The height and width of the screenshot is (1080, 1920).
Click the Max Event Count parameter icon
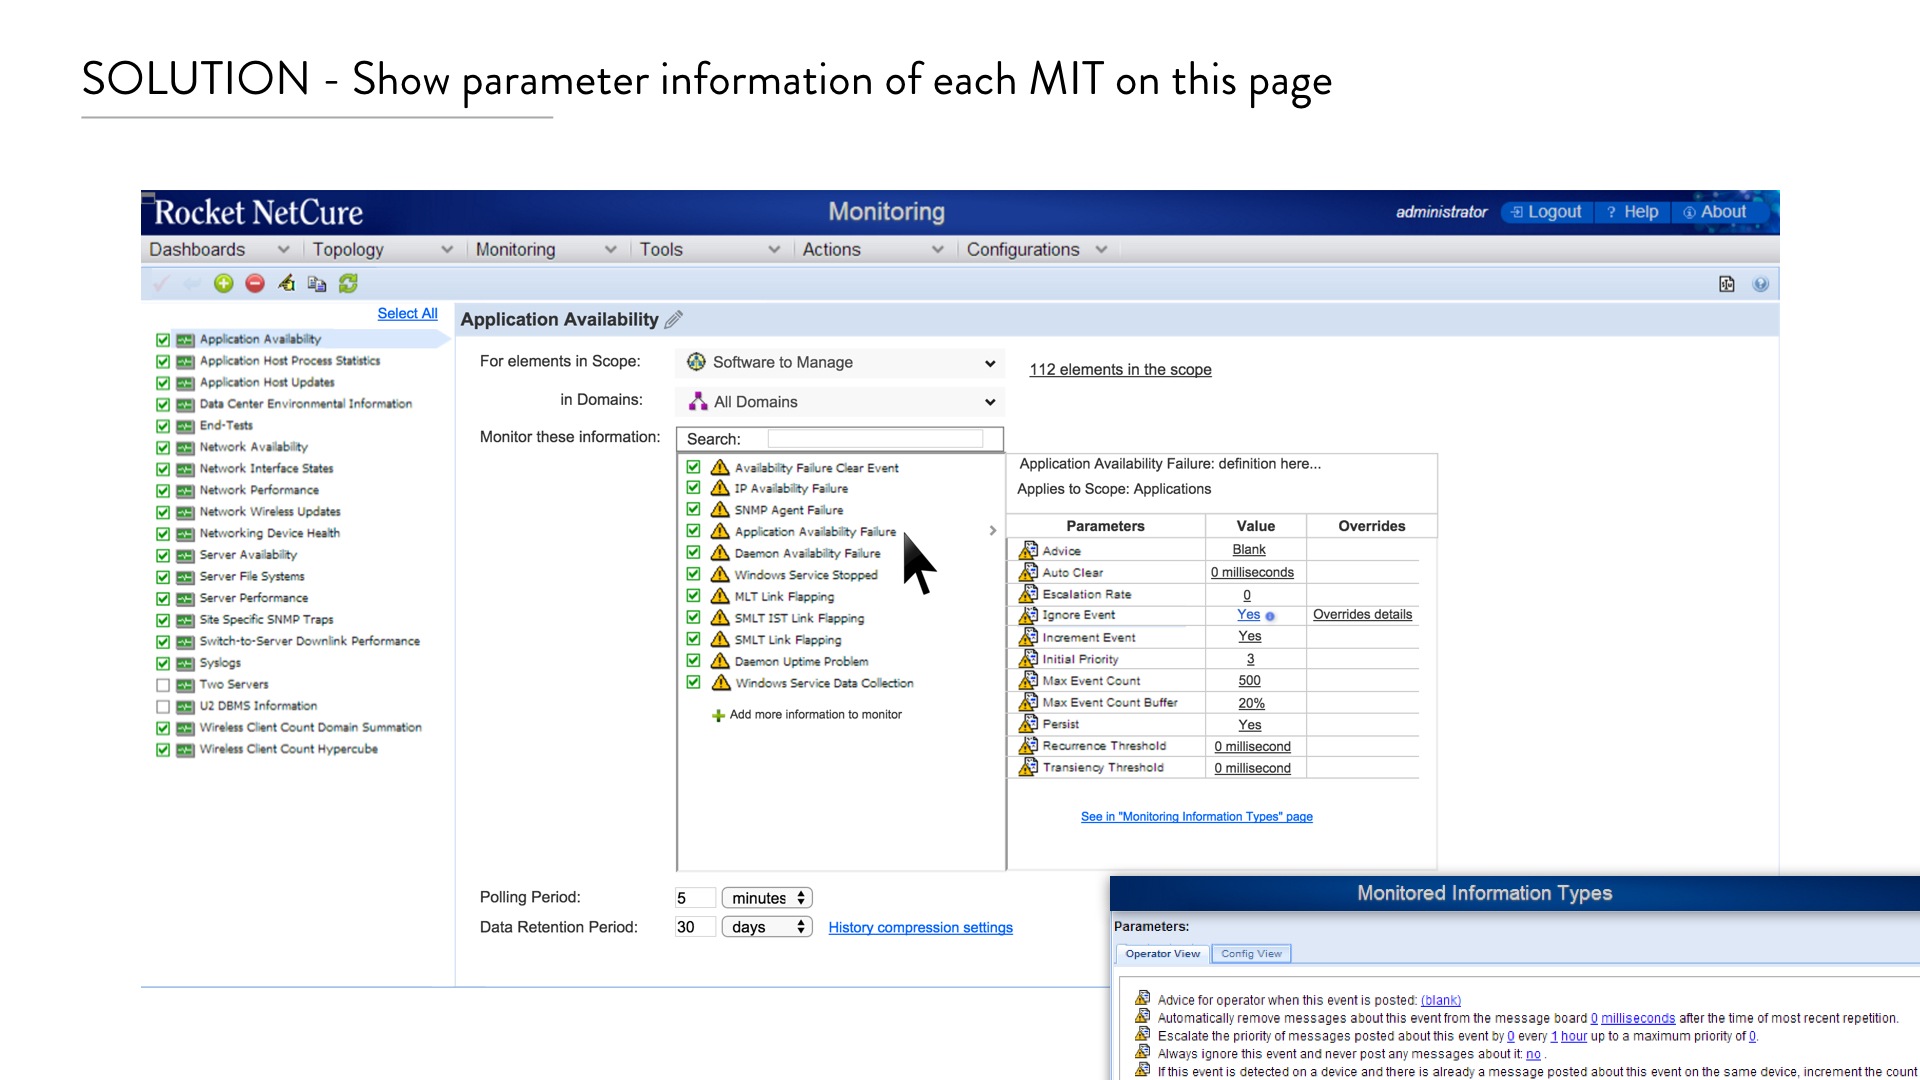click(1028, 680)
